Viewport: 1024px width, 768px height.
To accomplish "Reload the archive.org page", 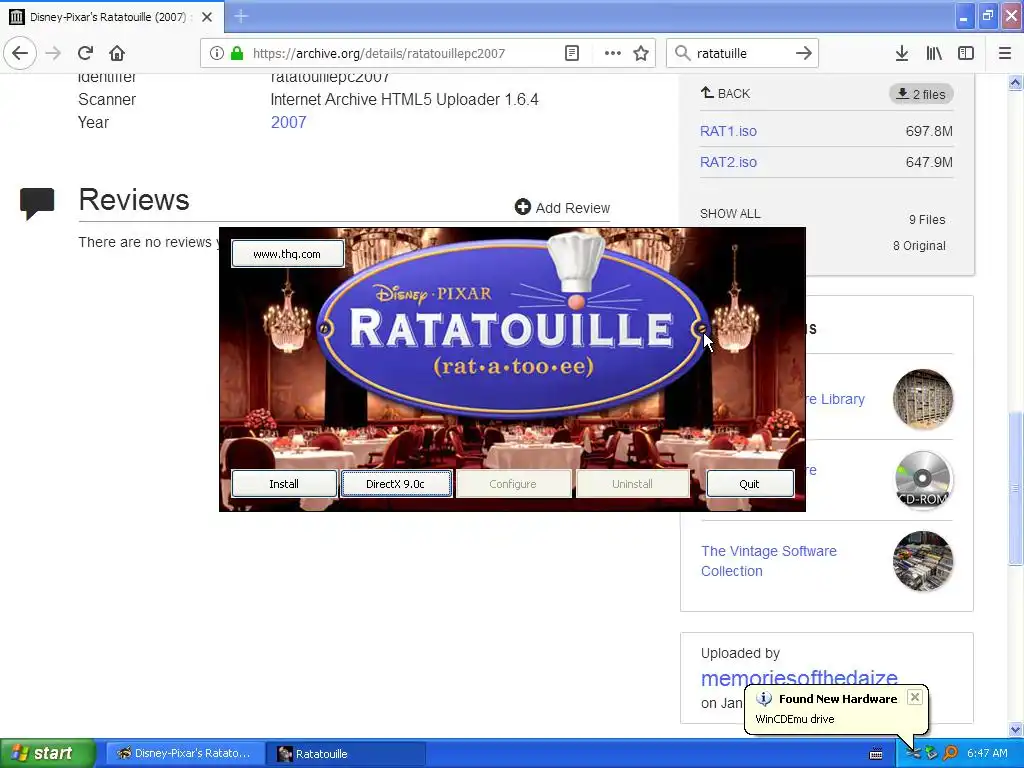I will coord(86,53).
